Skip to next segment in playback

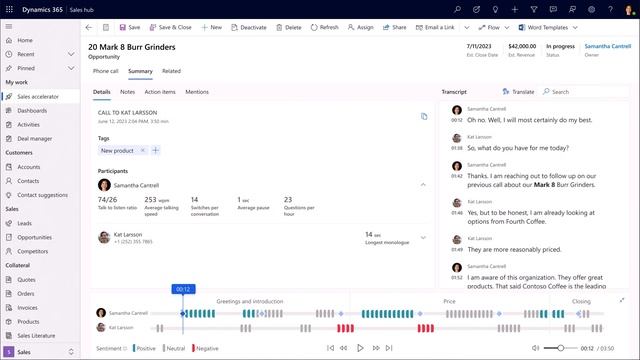(x=389, y=348)
